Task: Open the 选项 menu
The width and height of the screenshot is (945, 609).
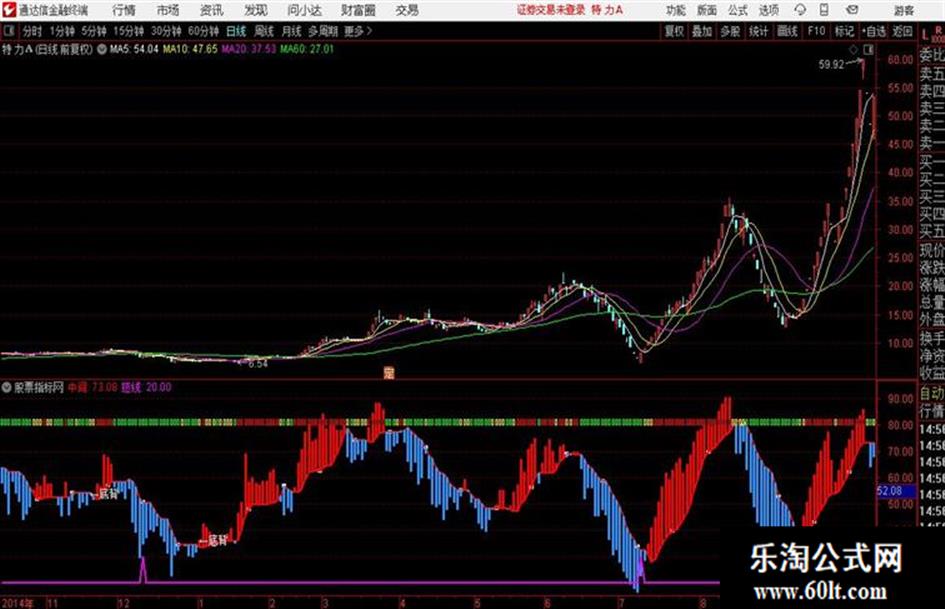Action: coord(768,10)
